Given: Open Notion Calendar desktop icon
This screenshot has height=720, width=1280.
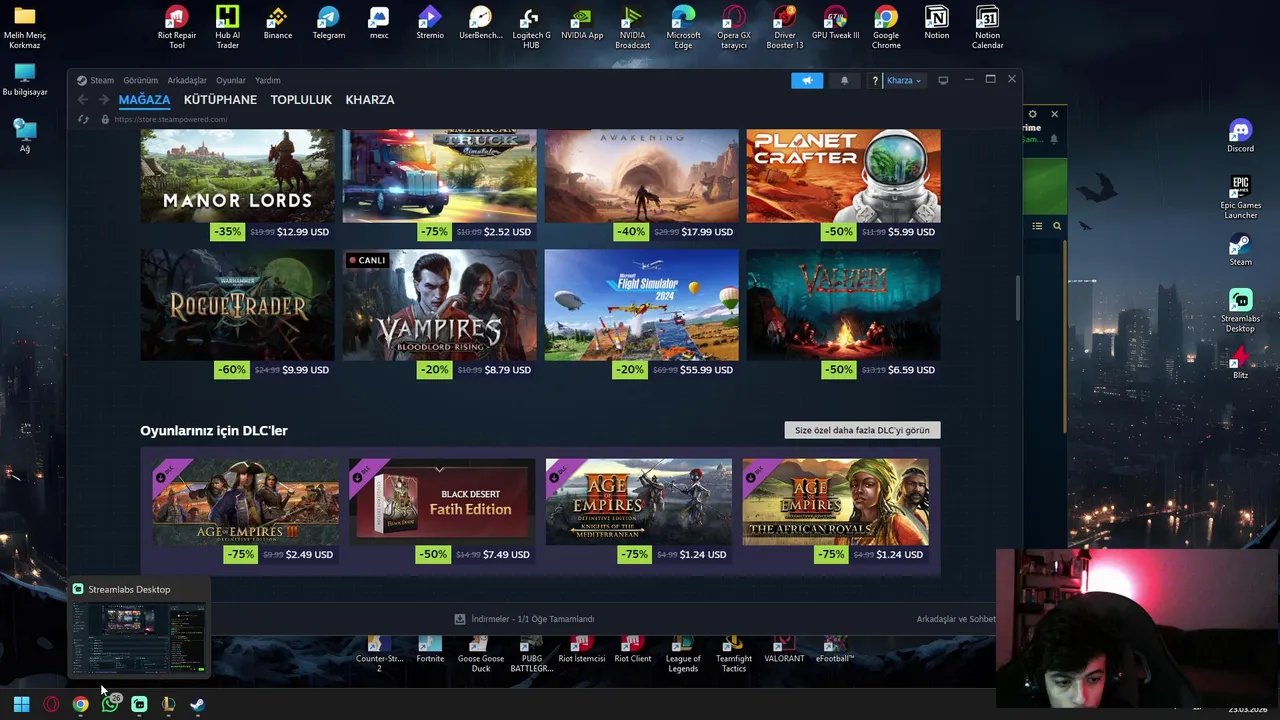Looking at the screenshot, I should pyautogui.click(x=987, y=27).
